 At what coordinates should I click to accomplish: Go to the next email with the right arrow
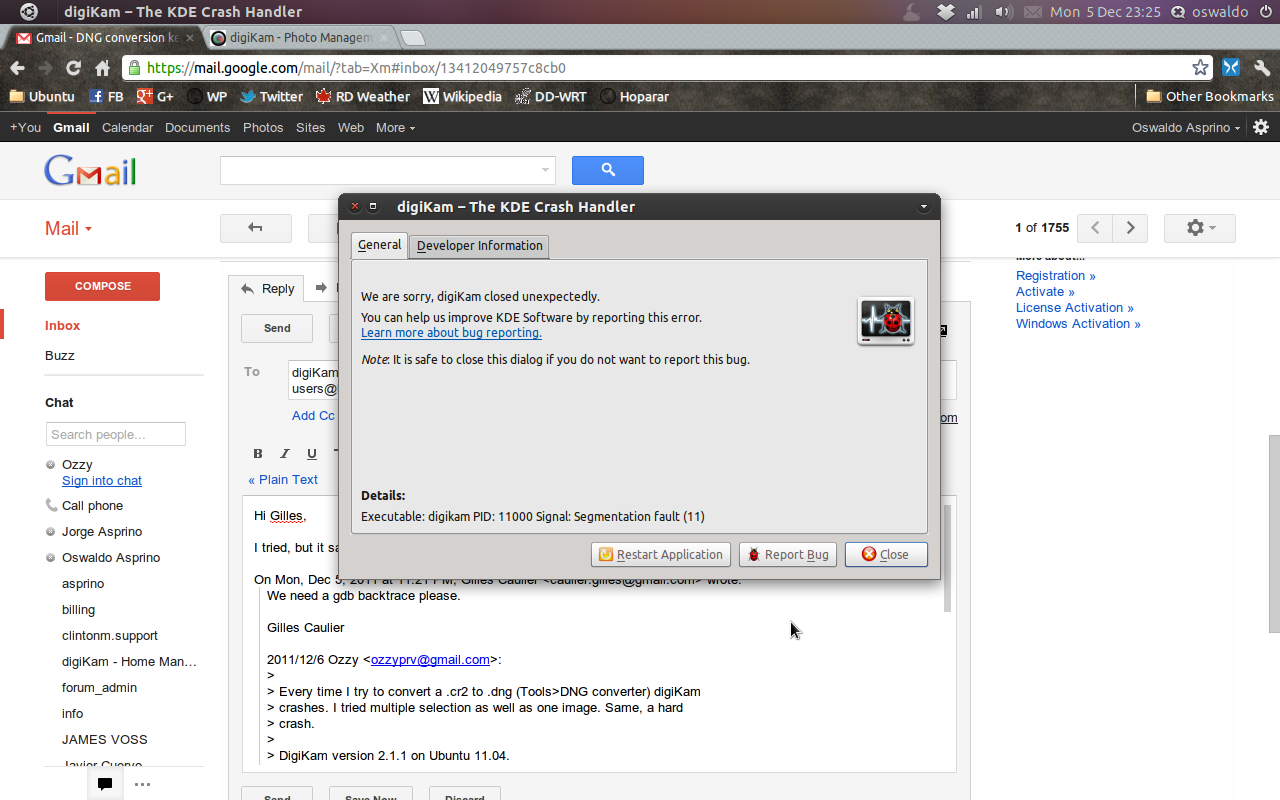click(x=1130, y=228)
